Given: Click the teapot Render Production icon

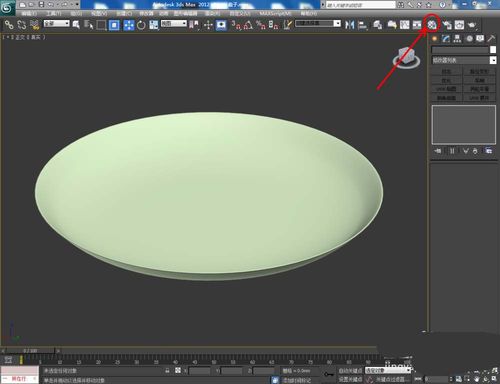Looking at the screenshot, I should [472, 25].
